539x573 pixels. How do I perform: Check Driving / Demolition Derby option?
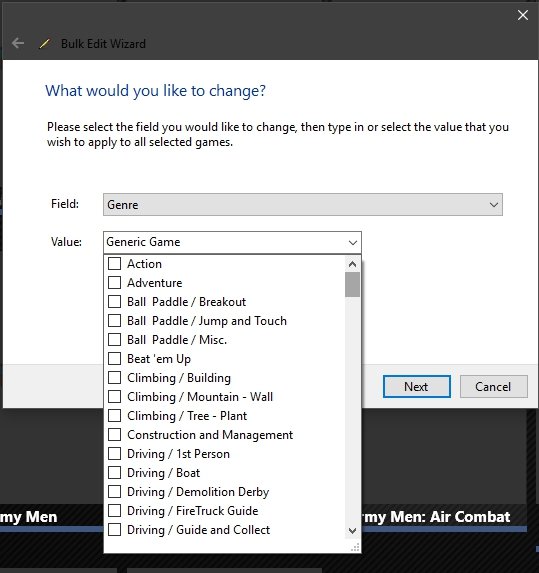coord(114,492)
